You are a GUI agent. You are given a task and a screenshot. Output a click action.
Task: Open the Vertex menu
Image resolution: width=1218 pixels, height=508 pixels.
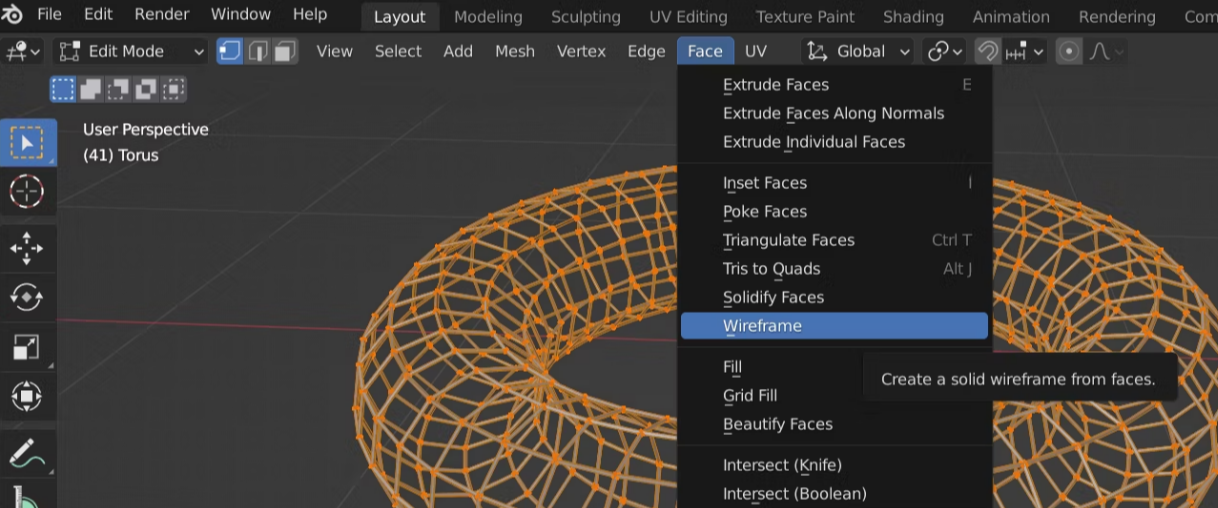pos(581,52)
